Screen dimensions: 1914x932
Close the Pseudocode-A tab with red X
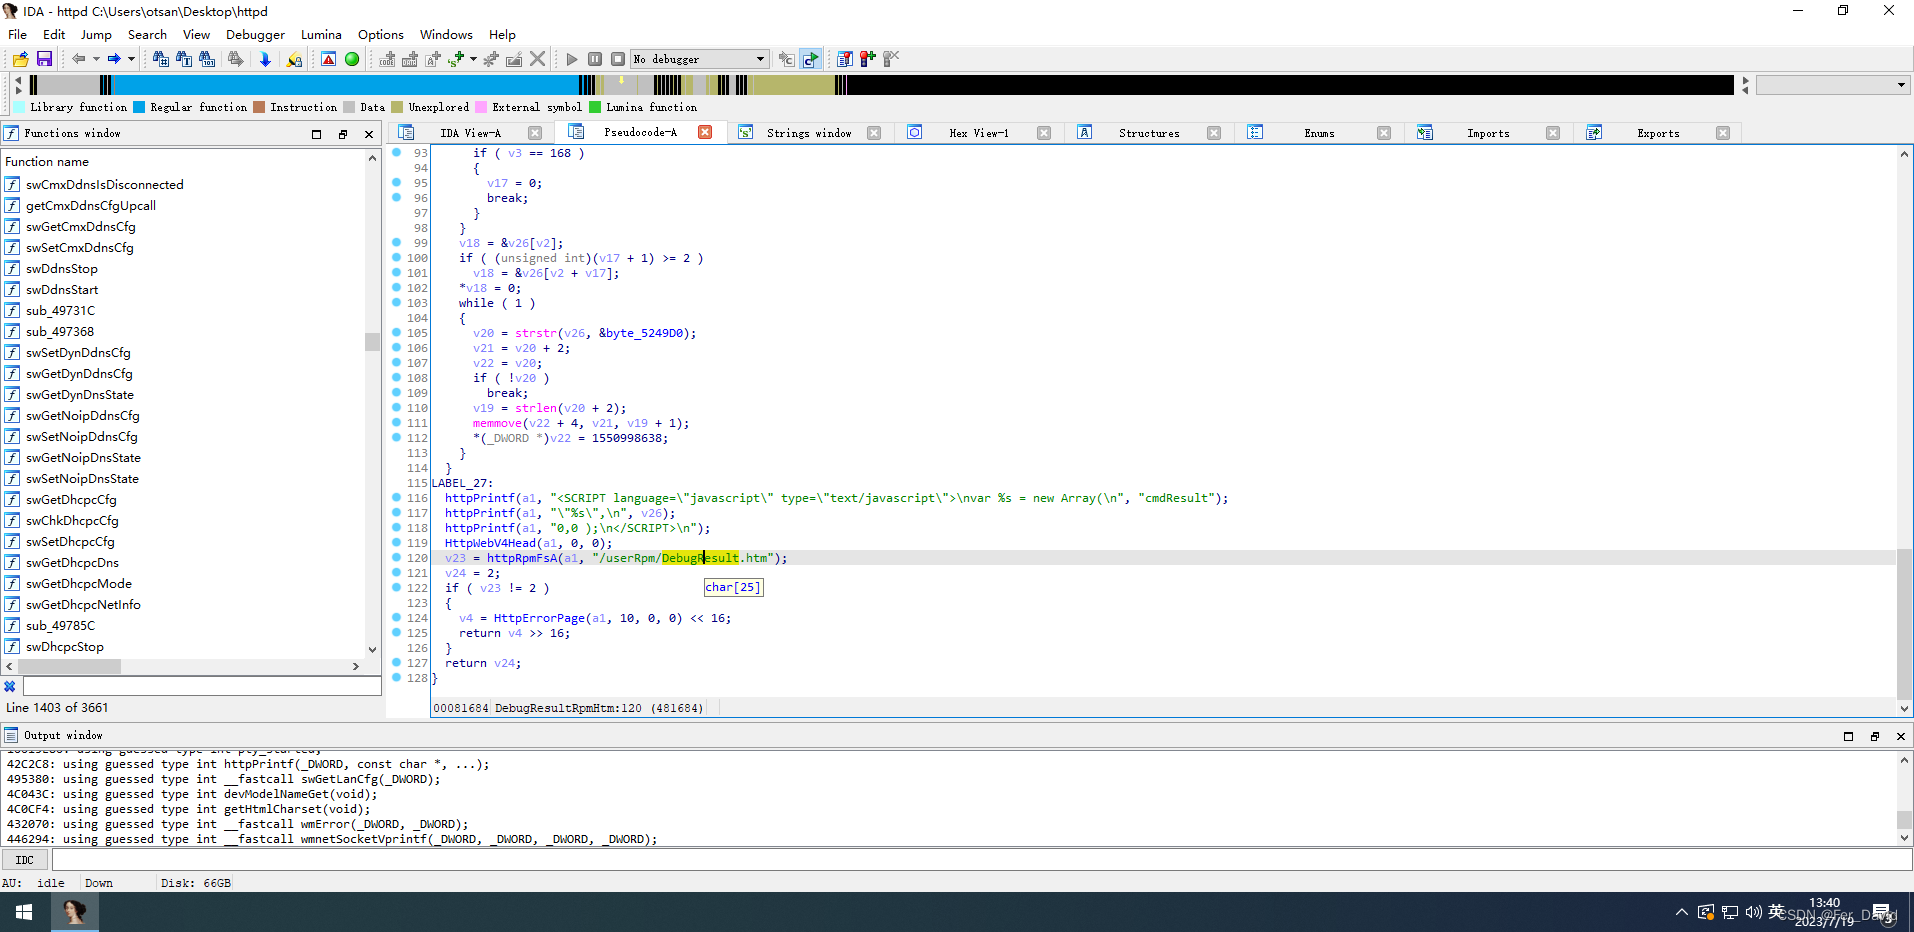point(705,132)
